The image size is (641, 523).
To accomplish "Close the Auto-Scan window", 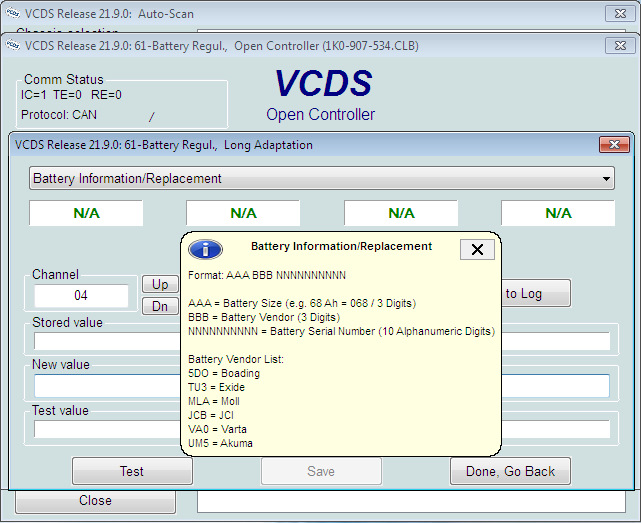I will pos(620,13).
